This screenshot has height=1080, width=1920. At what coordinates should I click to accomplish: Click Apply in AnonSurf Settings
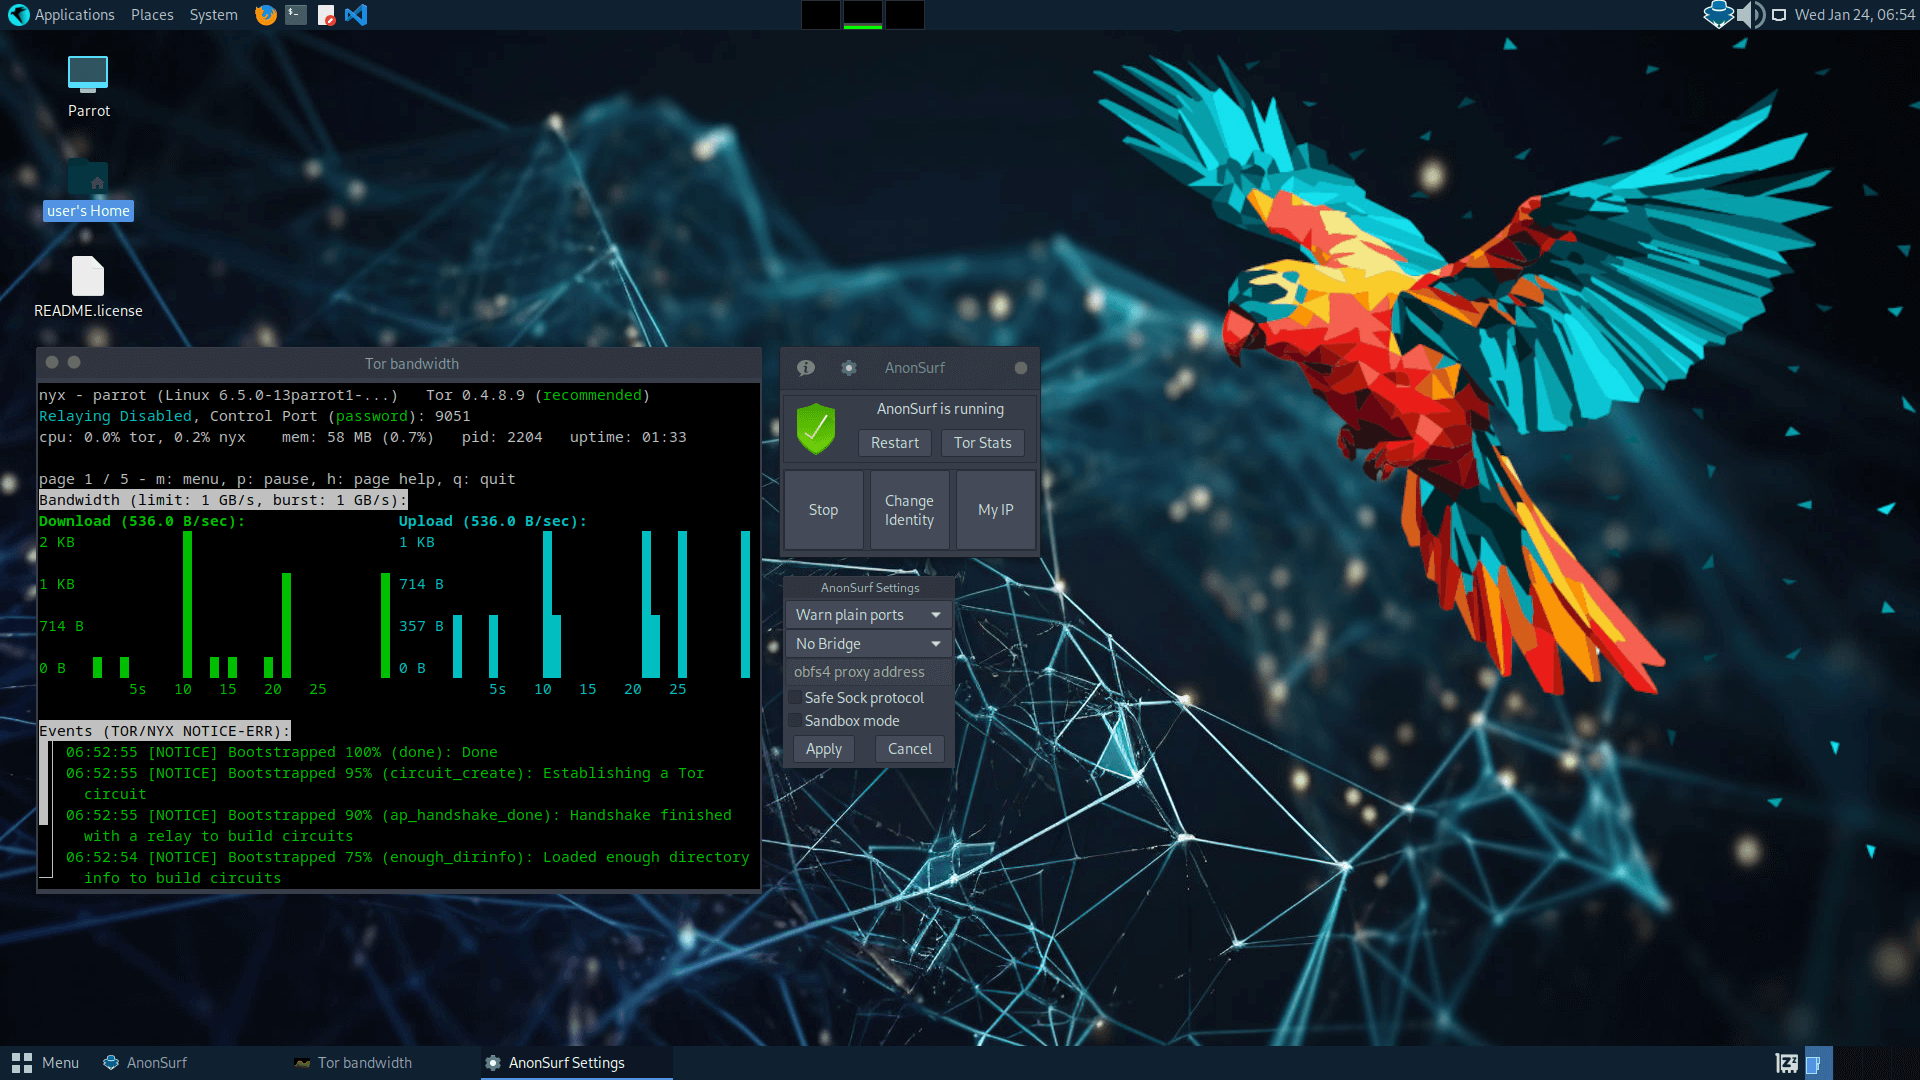tap(823, 748)
